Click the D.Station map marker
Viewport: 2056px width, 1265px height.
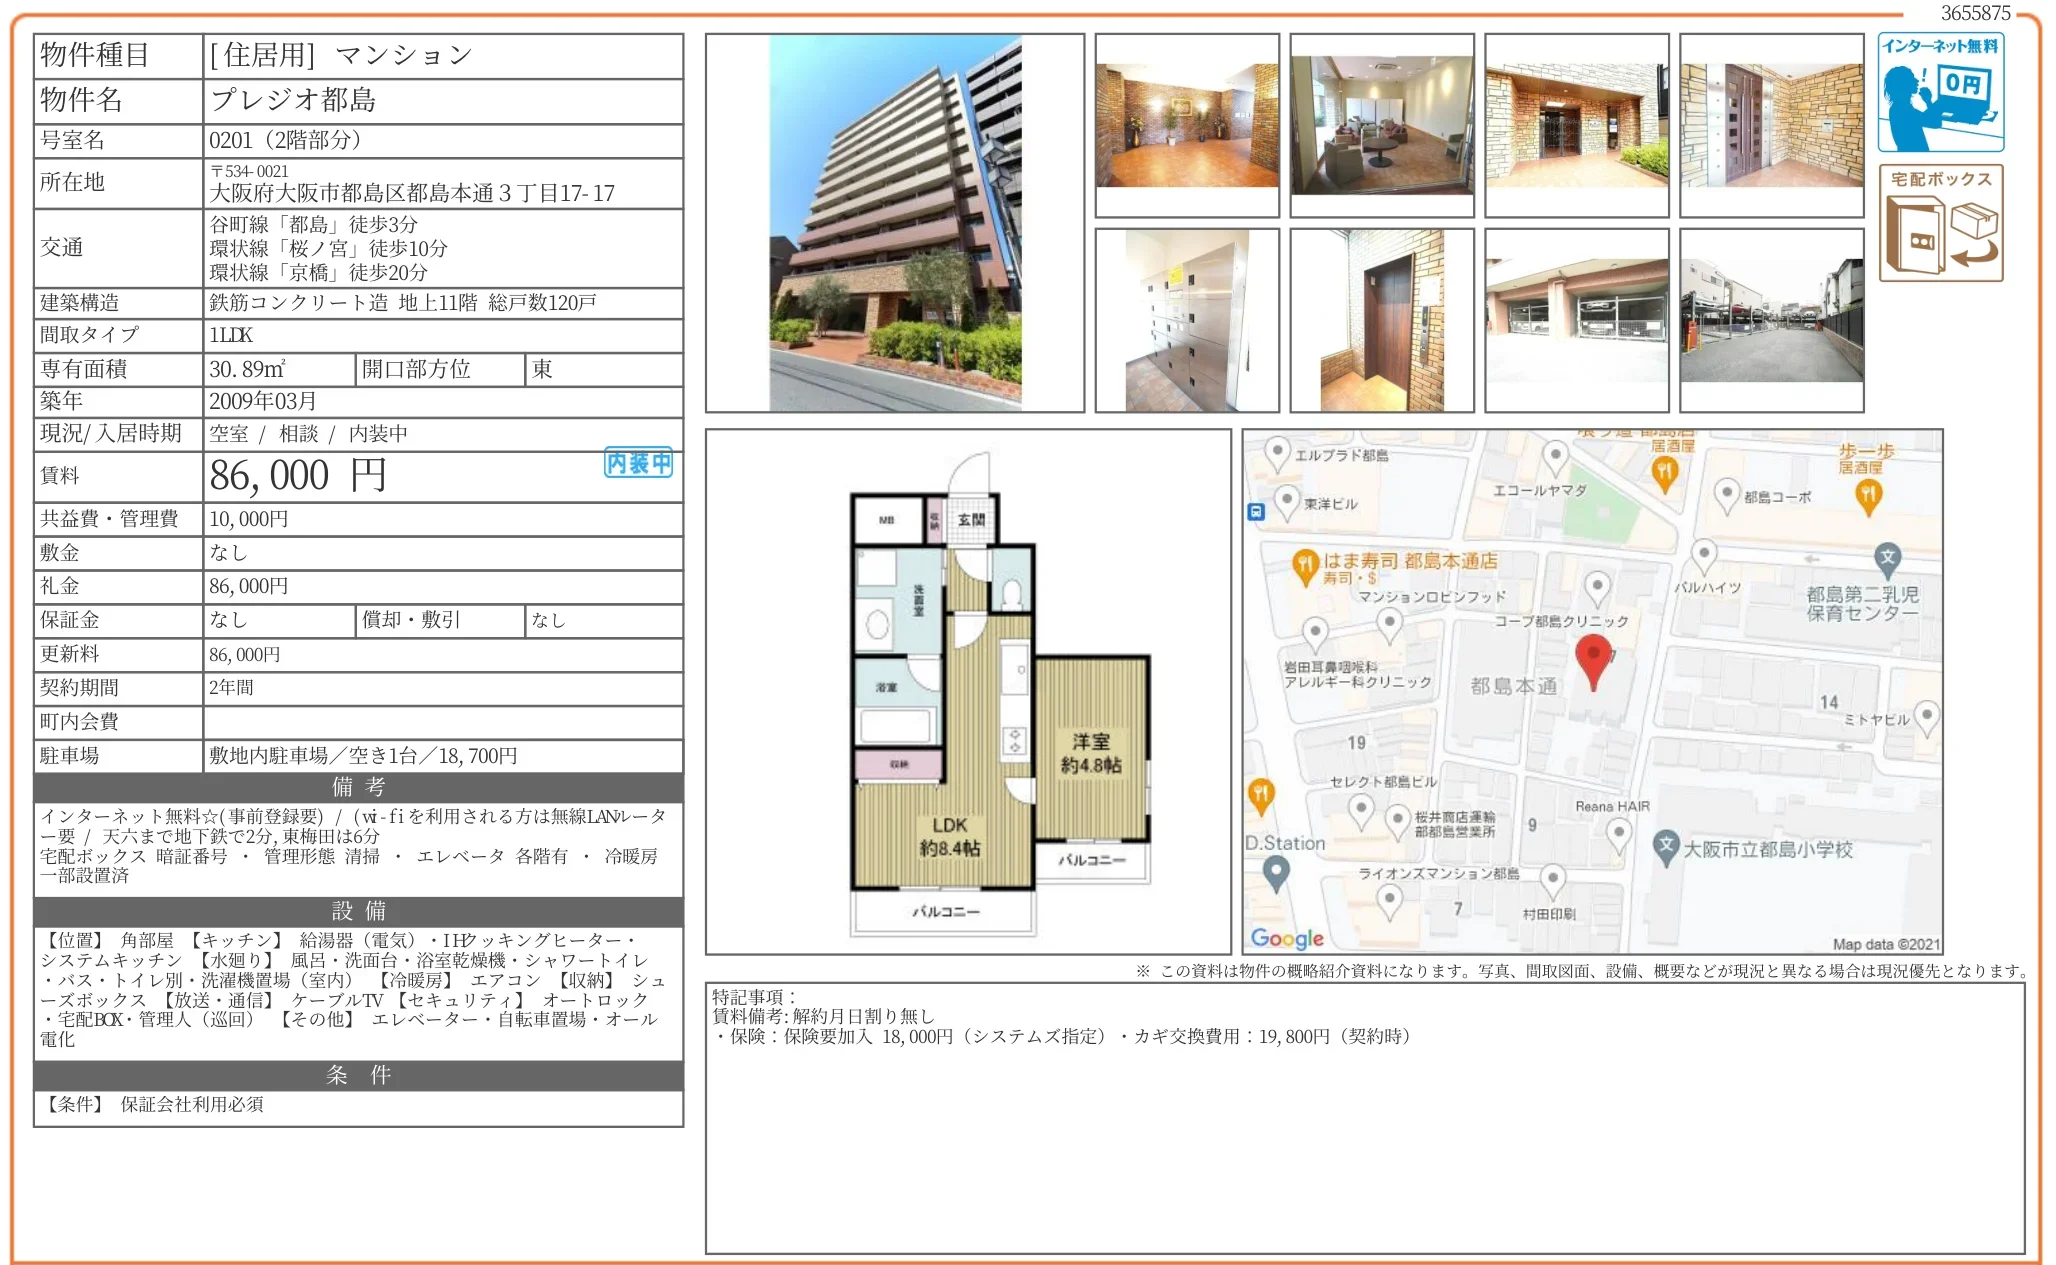point(1275,872)
